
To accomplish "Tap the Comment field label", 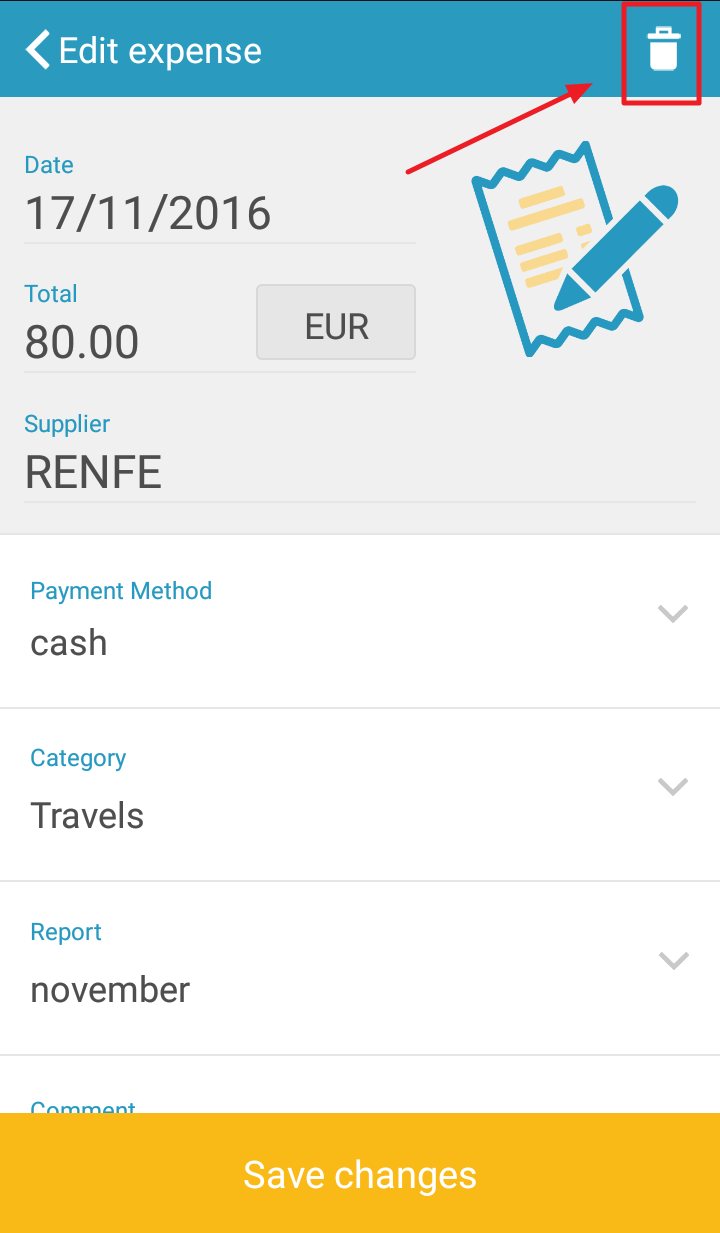I will pyautogui.click(x=83, y=1106).
